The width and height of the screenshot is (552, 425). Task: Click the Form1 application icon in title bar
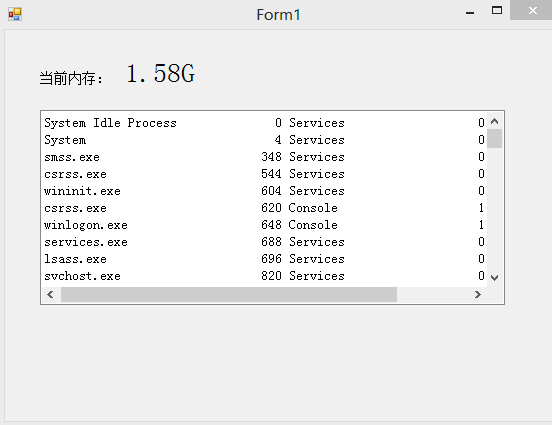pos(15,14)
